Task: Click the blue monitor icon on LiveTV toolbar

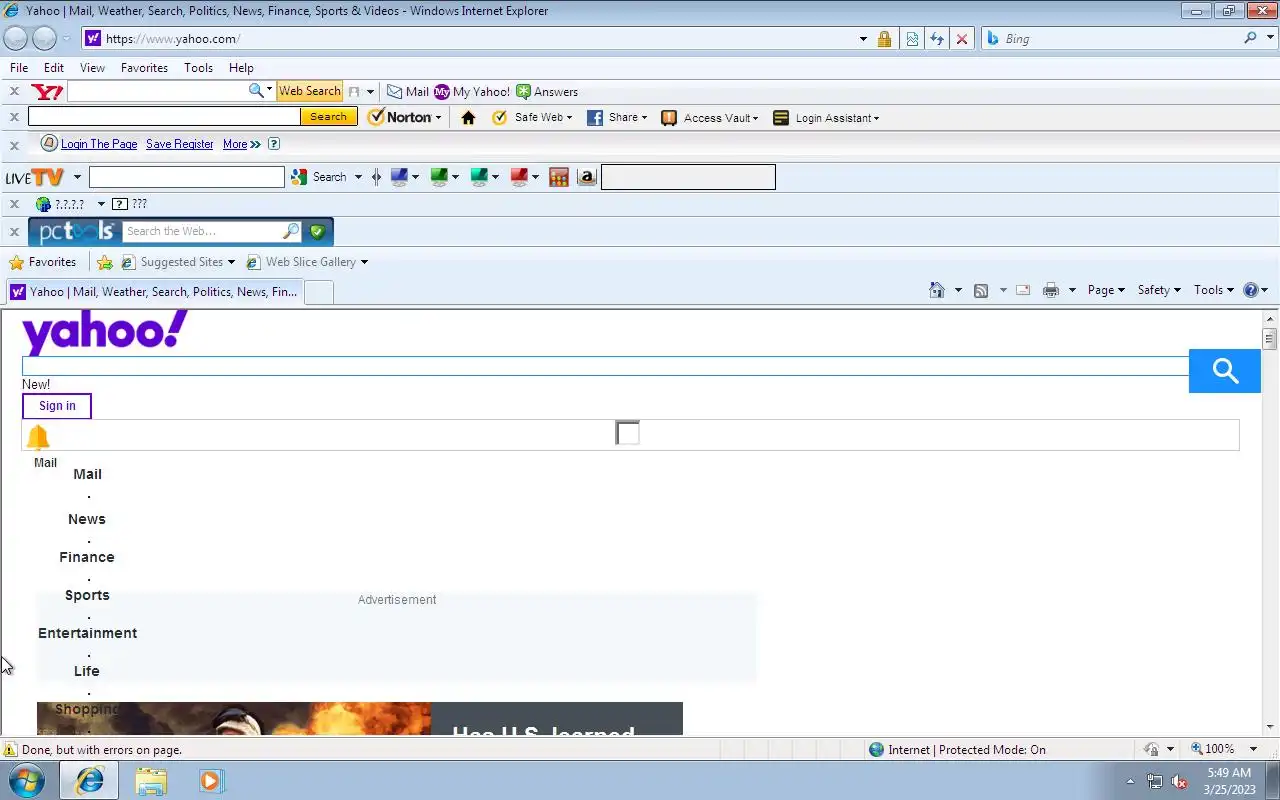Action: pyautogui.click(x=399, y=177)
